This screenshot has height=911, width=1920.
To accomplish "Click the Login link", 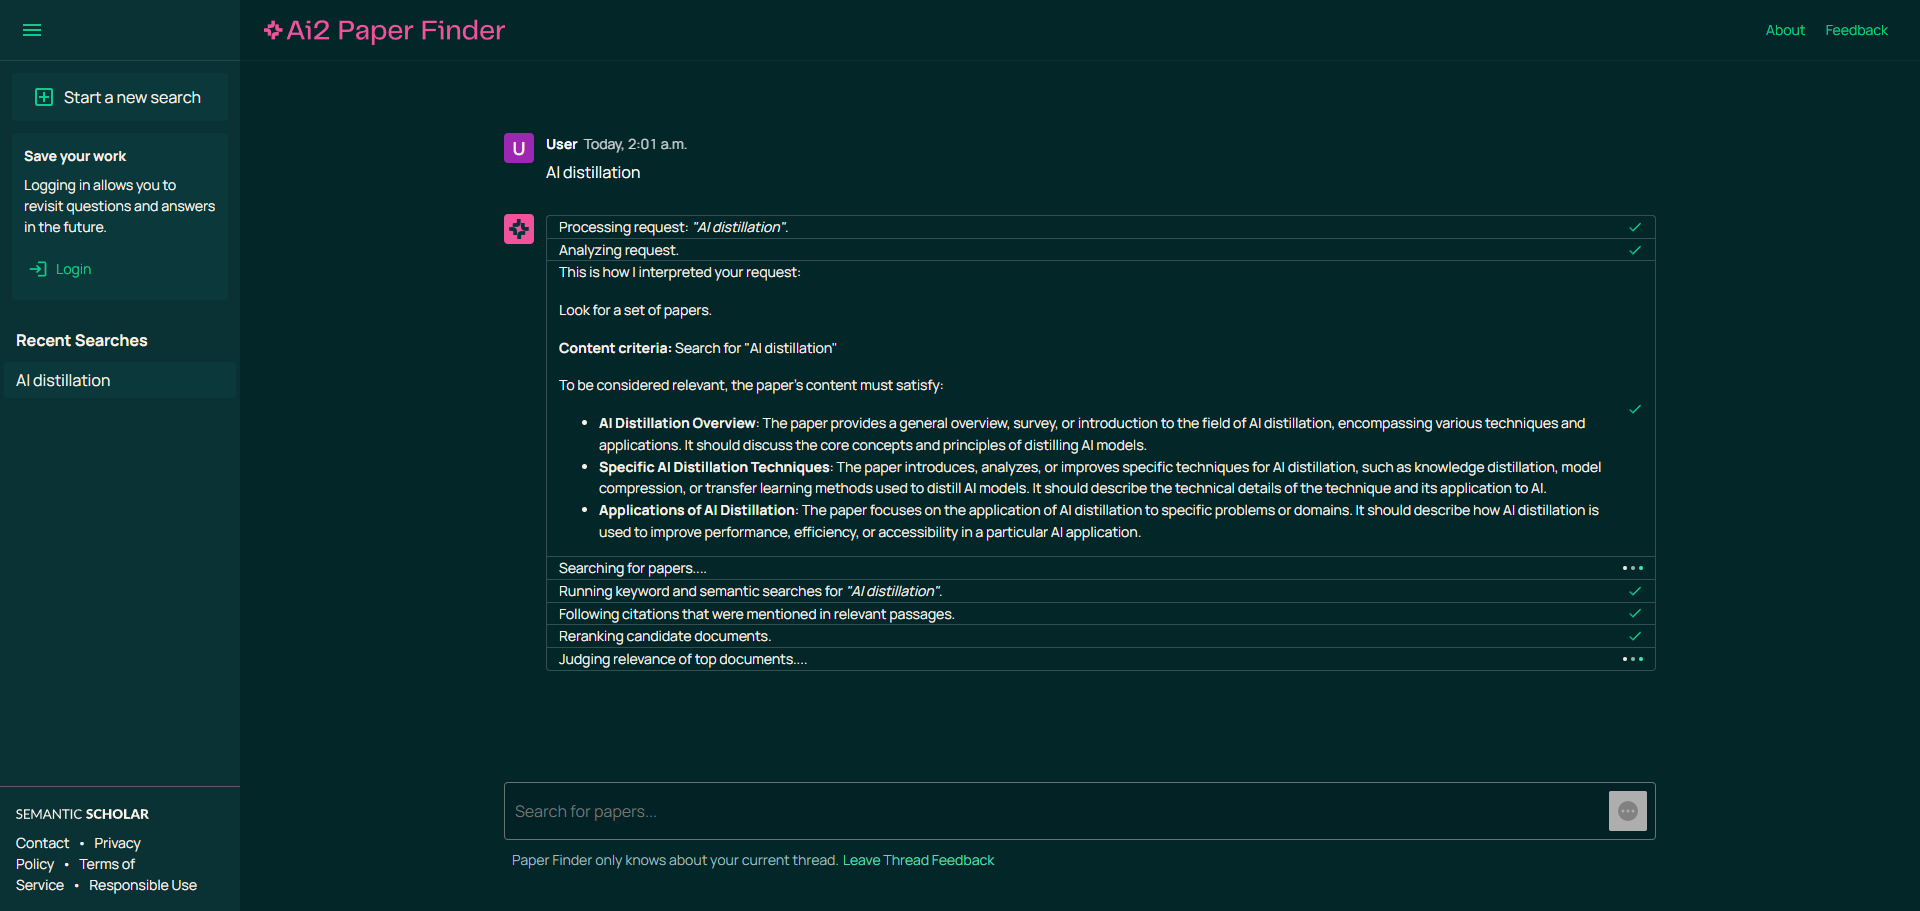I will [73, 269].
